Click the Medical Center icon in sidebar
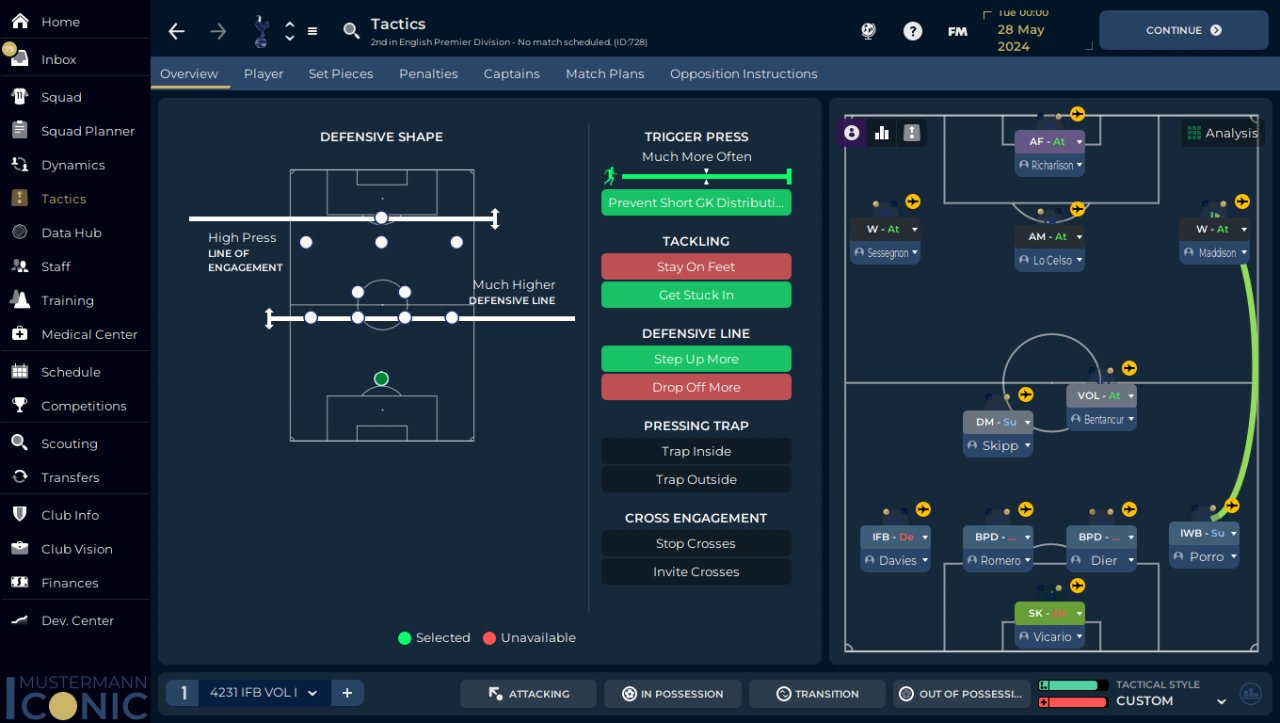 click(19, 334)
